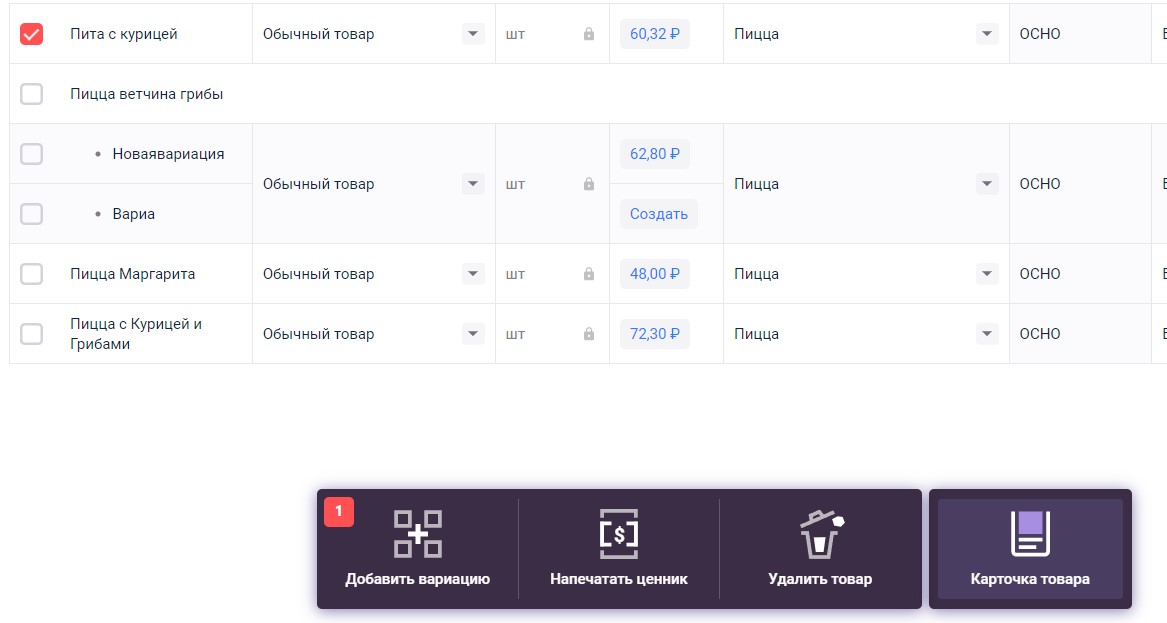This screenshot has width=1167, height=623.
Task: Click the Добавить вариацию icon
Action: 418,534
